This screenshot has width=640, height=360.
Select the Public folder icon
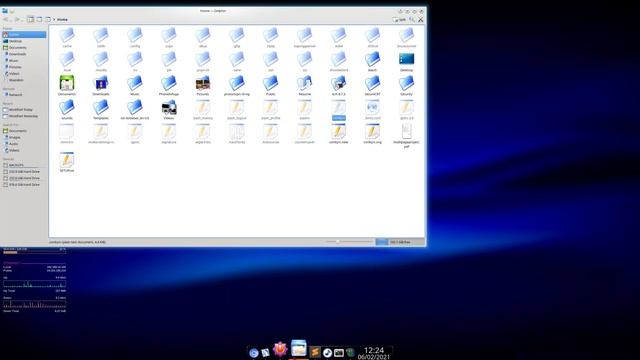pos(271,83)
